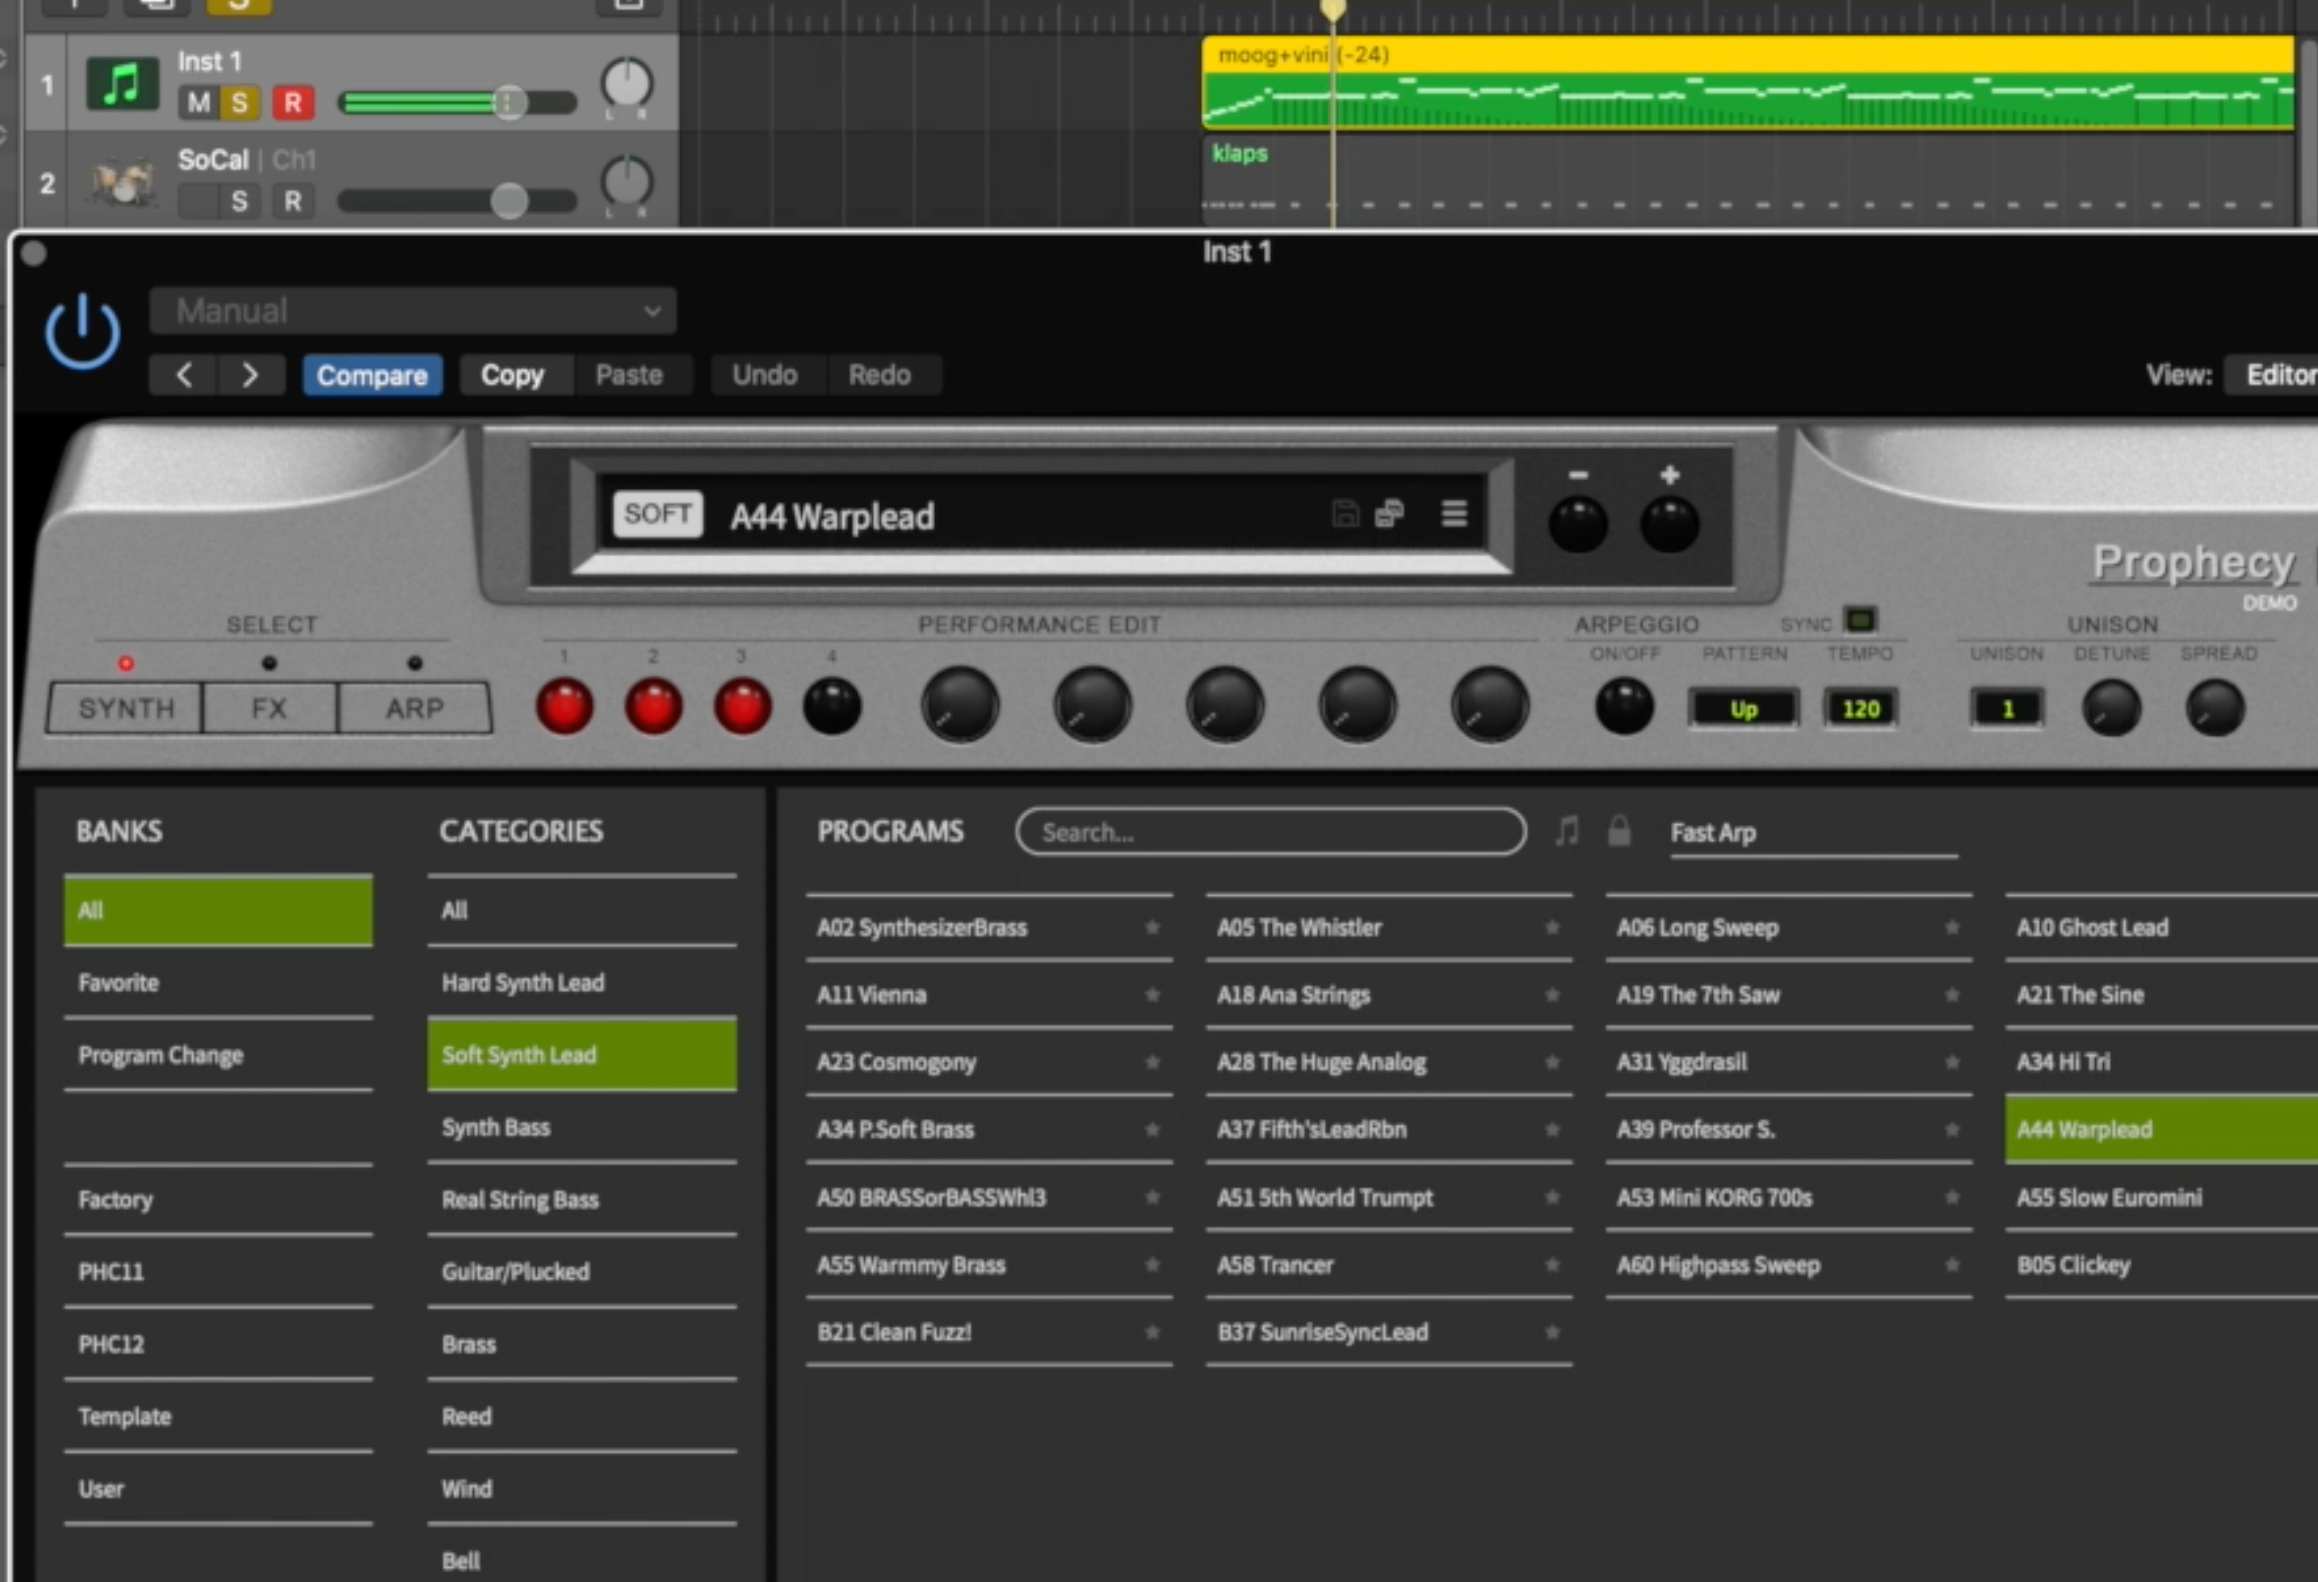Viewport: 2318px width, 1582px height.
Task: Open the Manual preset dropdown
Action: 412,311
